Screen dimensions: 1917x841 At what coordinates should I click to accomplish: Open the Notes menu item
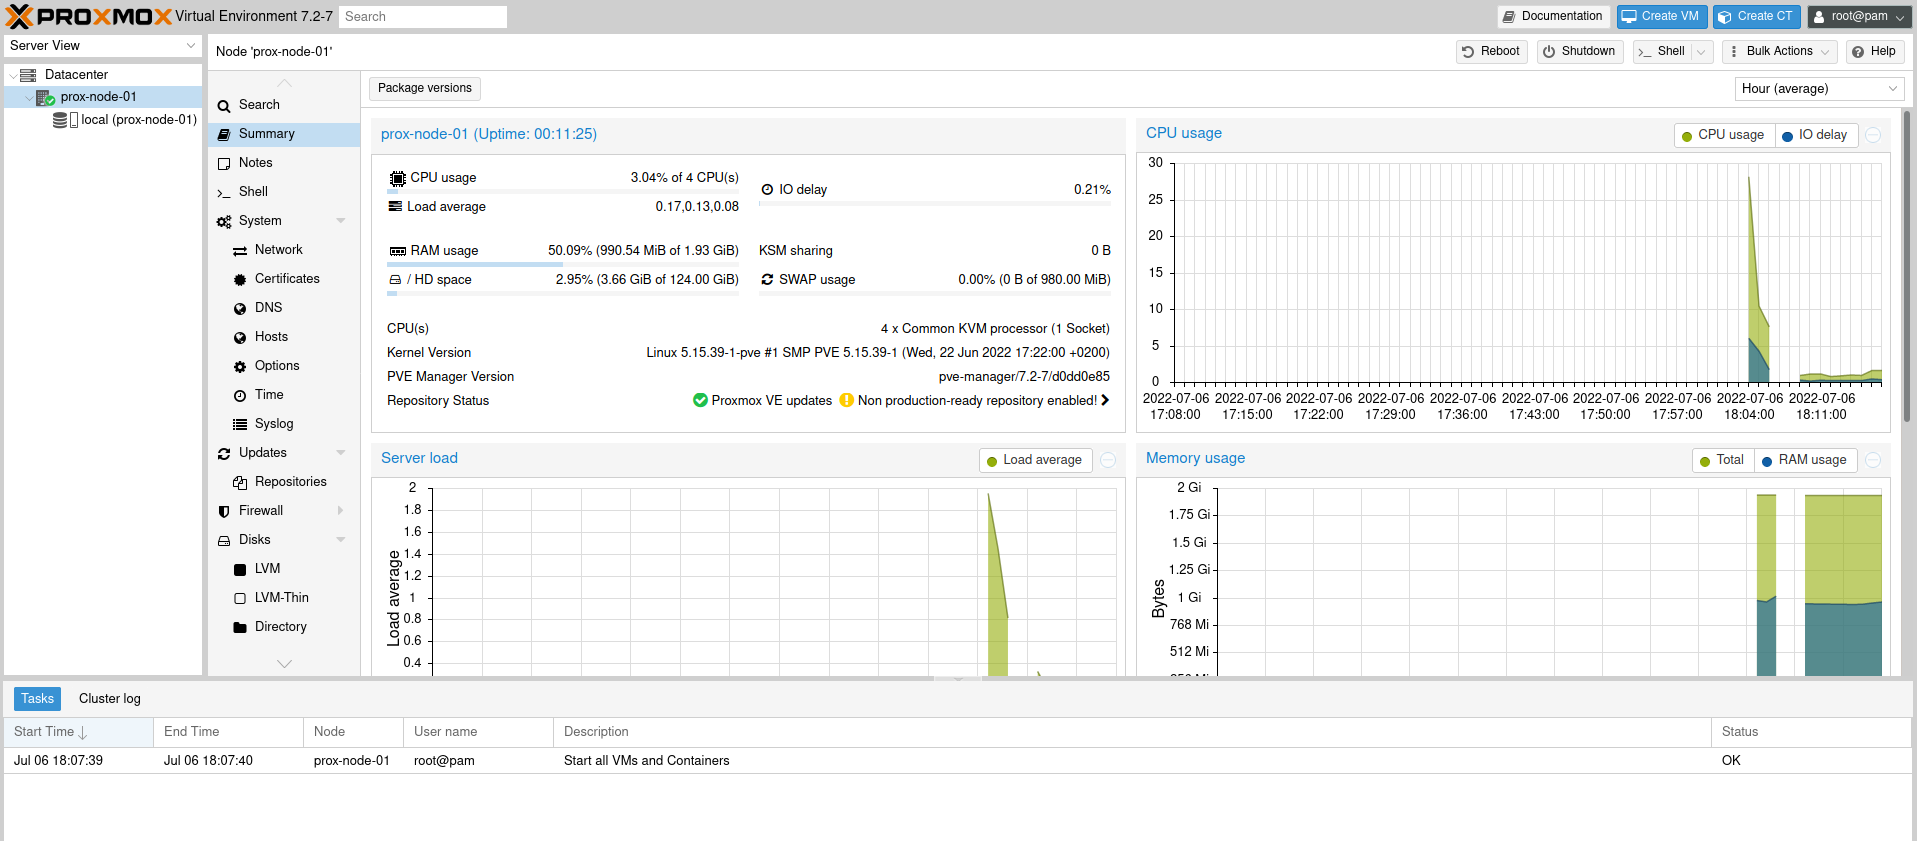coord(255,163)
